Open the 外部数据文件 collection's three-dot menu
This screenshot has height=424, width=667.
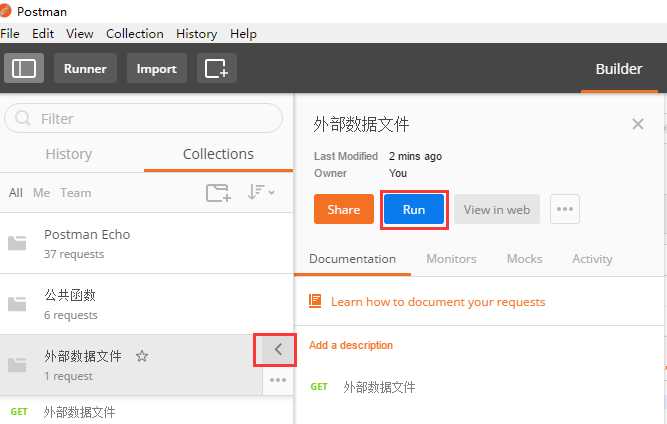coord(278,380)
